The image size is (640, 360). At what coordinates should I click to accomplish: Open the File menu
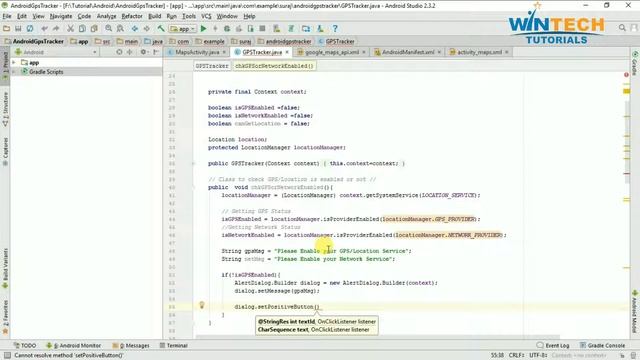(7, 16)
